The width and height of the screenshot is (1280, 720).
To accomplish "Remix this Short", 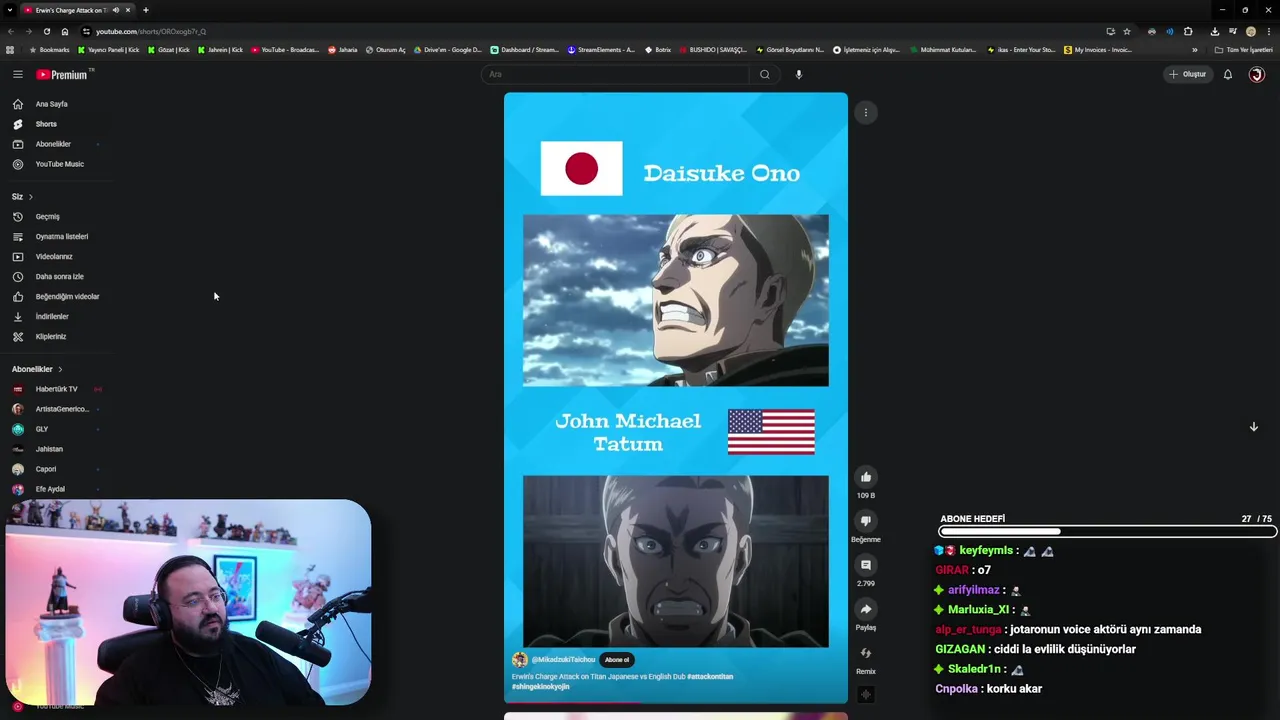I will [866, 653].
